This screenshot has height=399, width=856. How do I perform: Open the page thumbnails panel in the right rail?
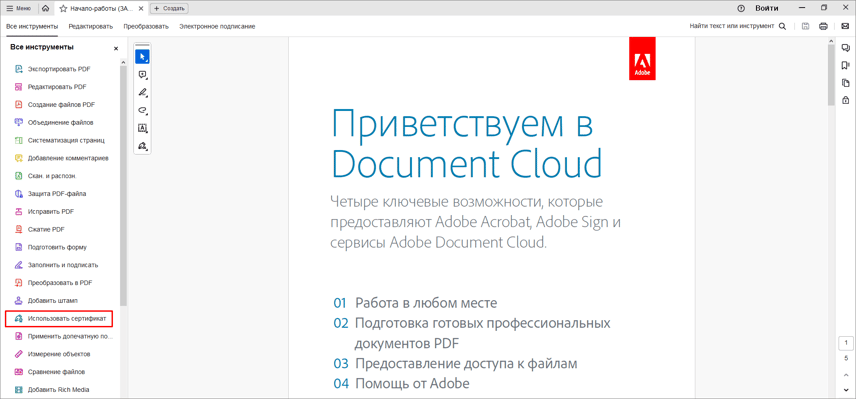[846, 83]
